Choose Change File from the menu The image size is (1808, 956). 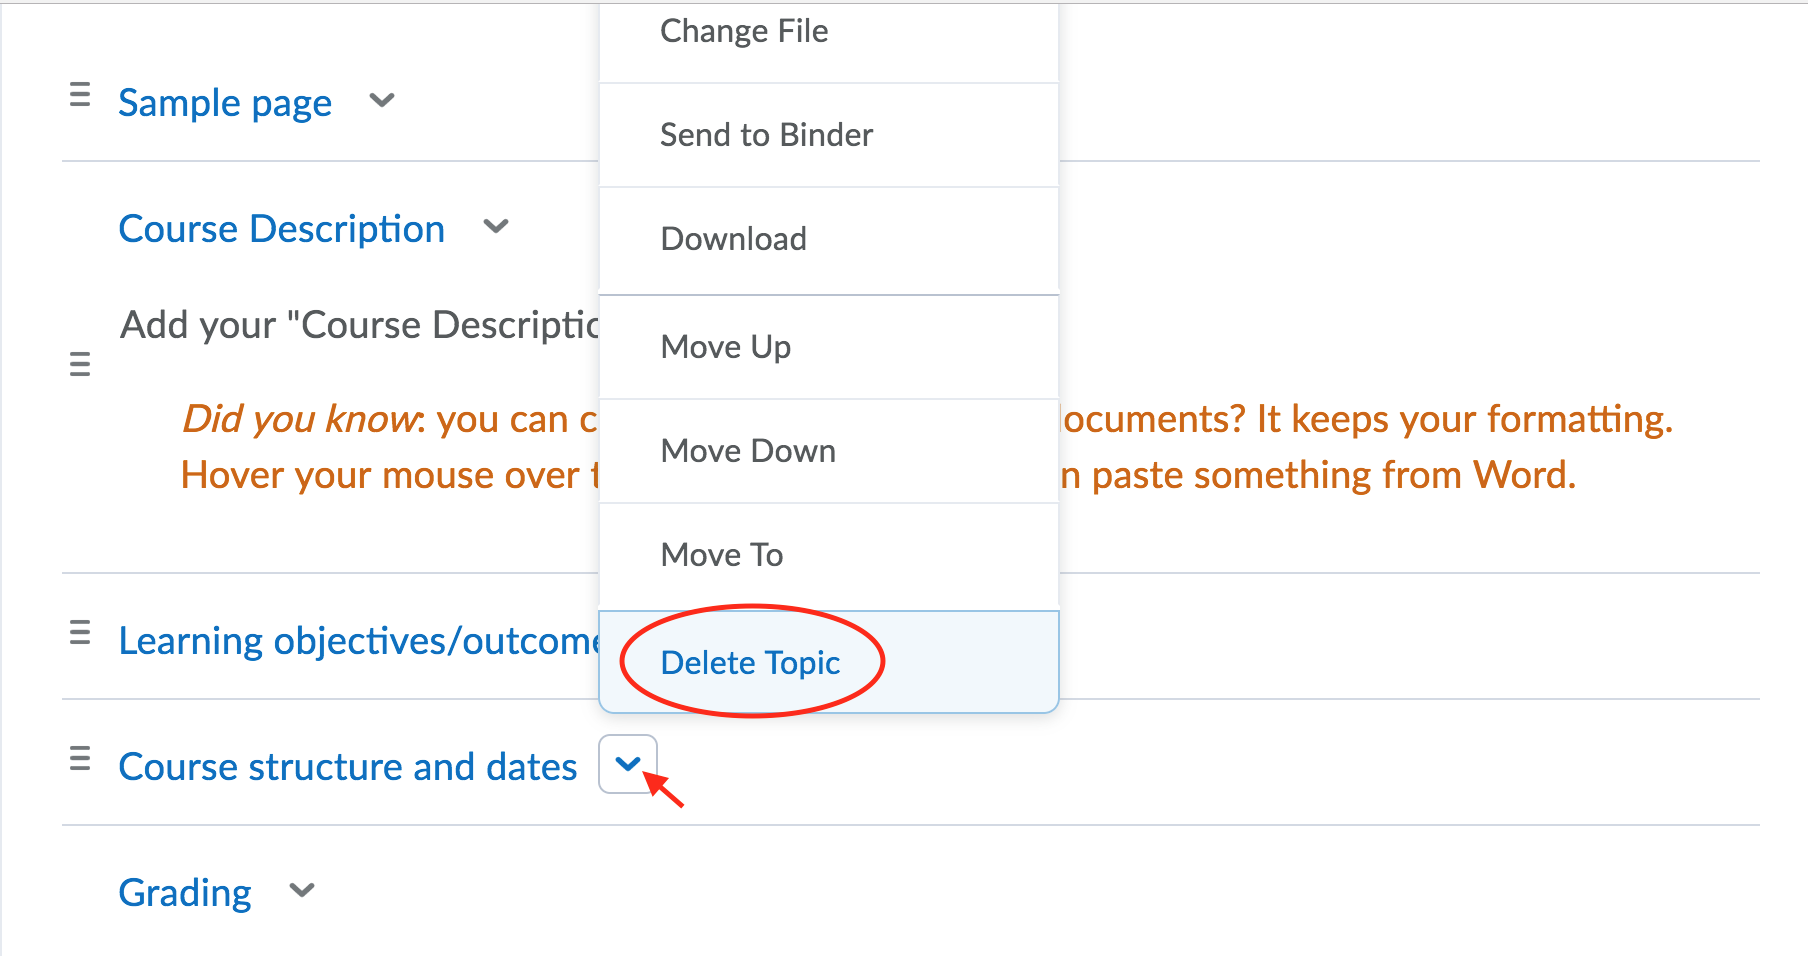coord(744,32)
